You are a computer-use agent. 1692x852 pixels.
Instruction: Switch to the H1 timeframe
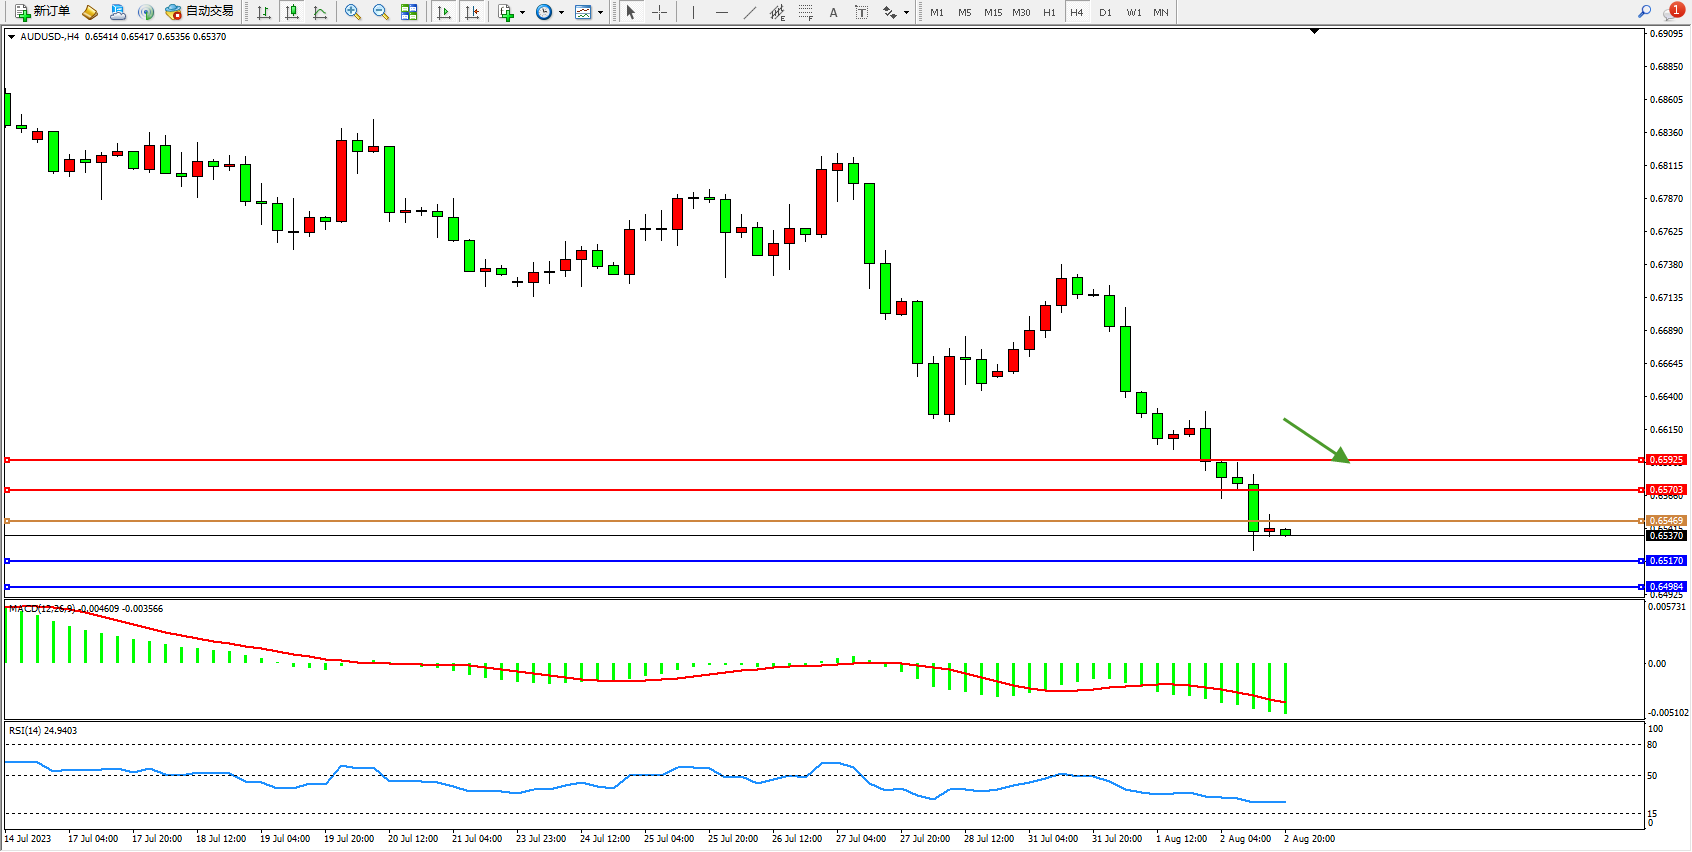pyautogui.click(x=1049, y=12)
